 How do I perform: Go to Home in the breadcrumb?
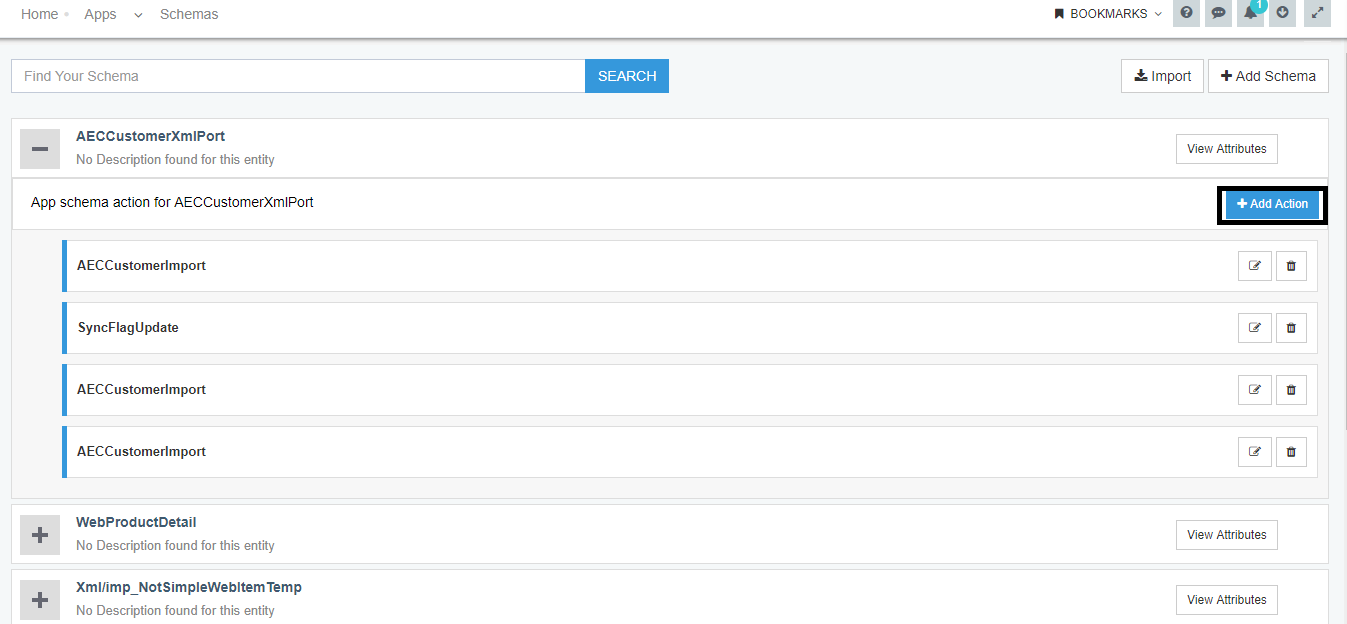point(39,14)
